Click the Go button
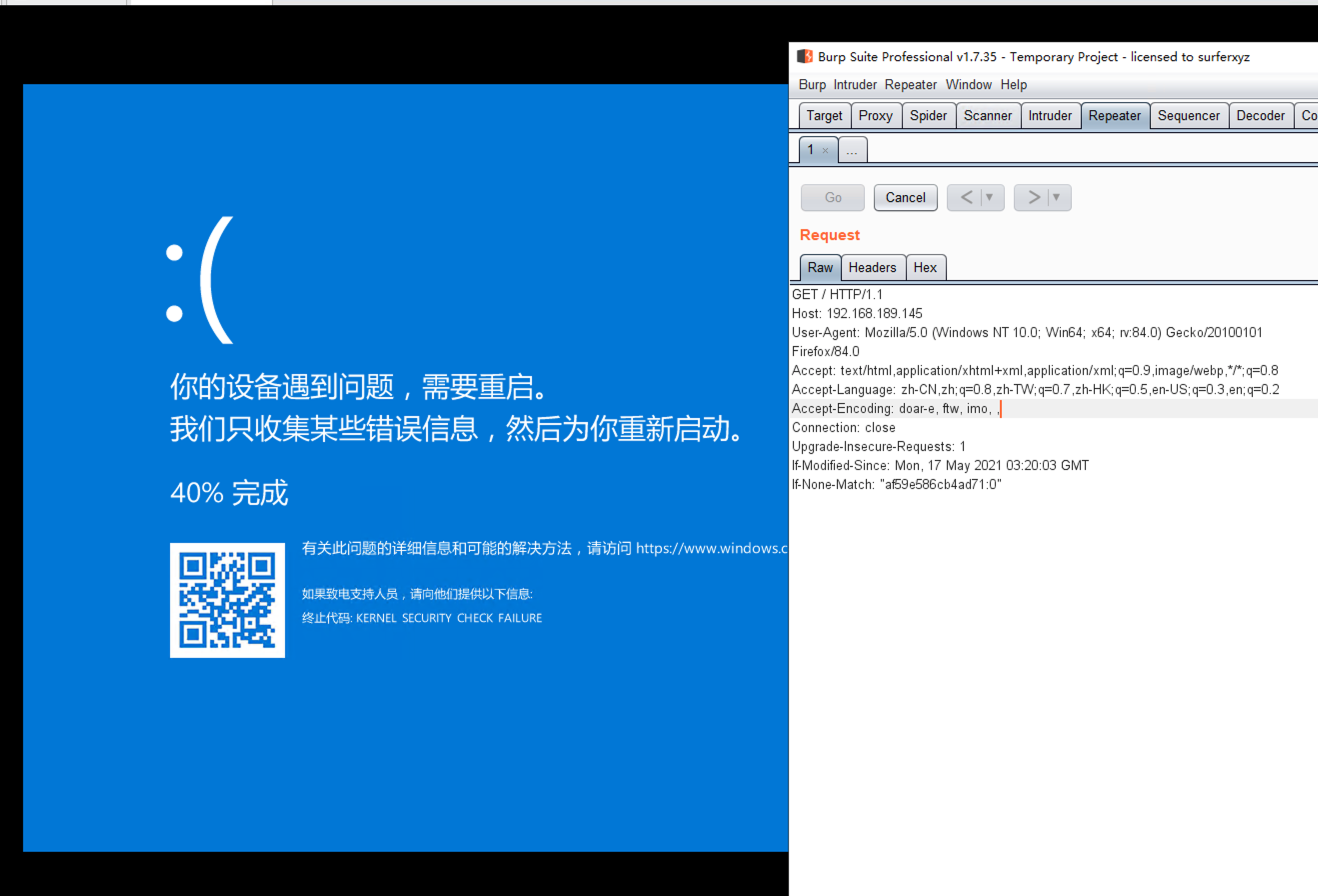 [833, 198]
